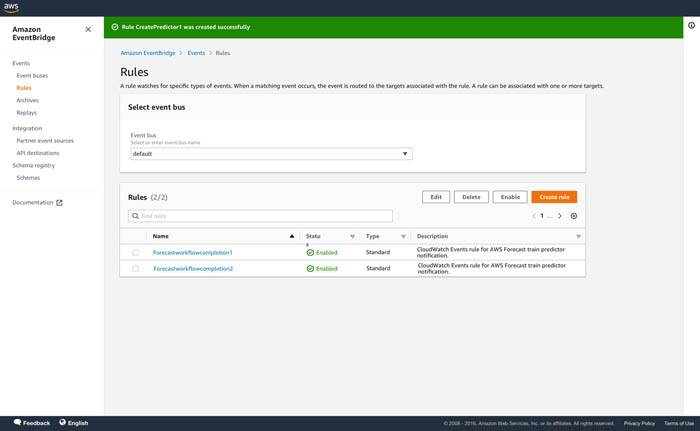Click the Delete button
The height and width of the screenshot is (431, 700).
pos(471,197)
